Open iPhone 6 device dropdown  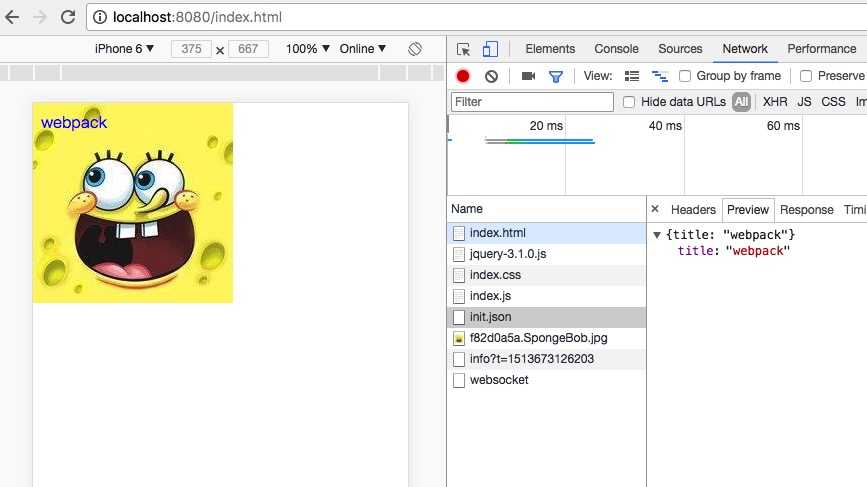point(124,49)
